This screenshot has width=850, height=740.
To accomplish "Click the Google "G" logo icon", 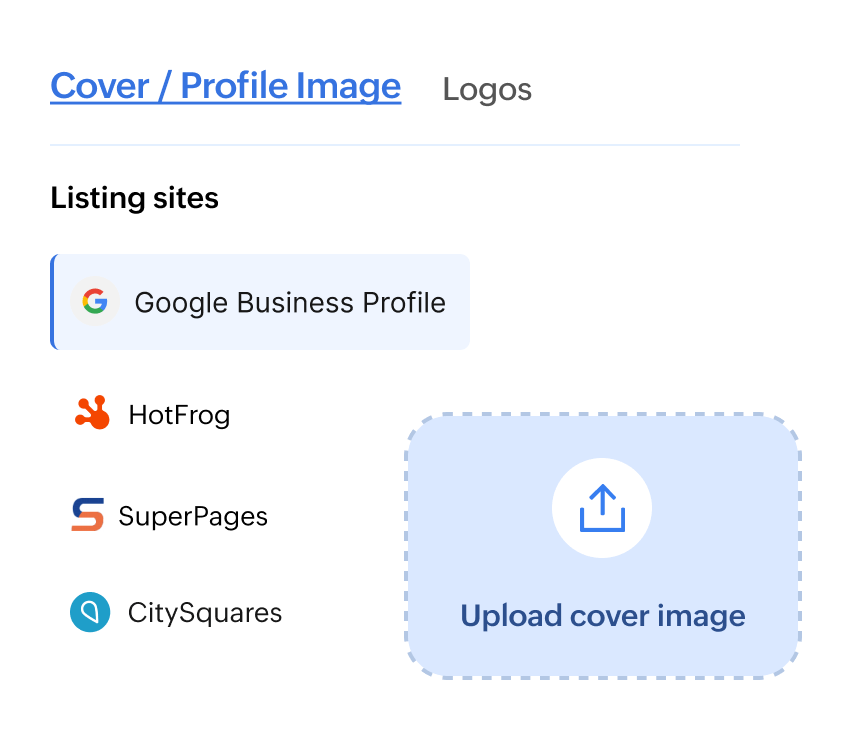I will [95, 302].
